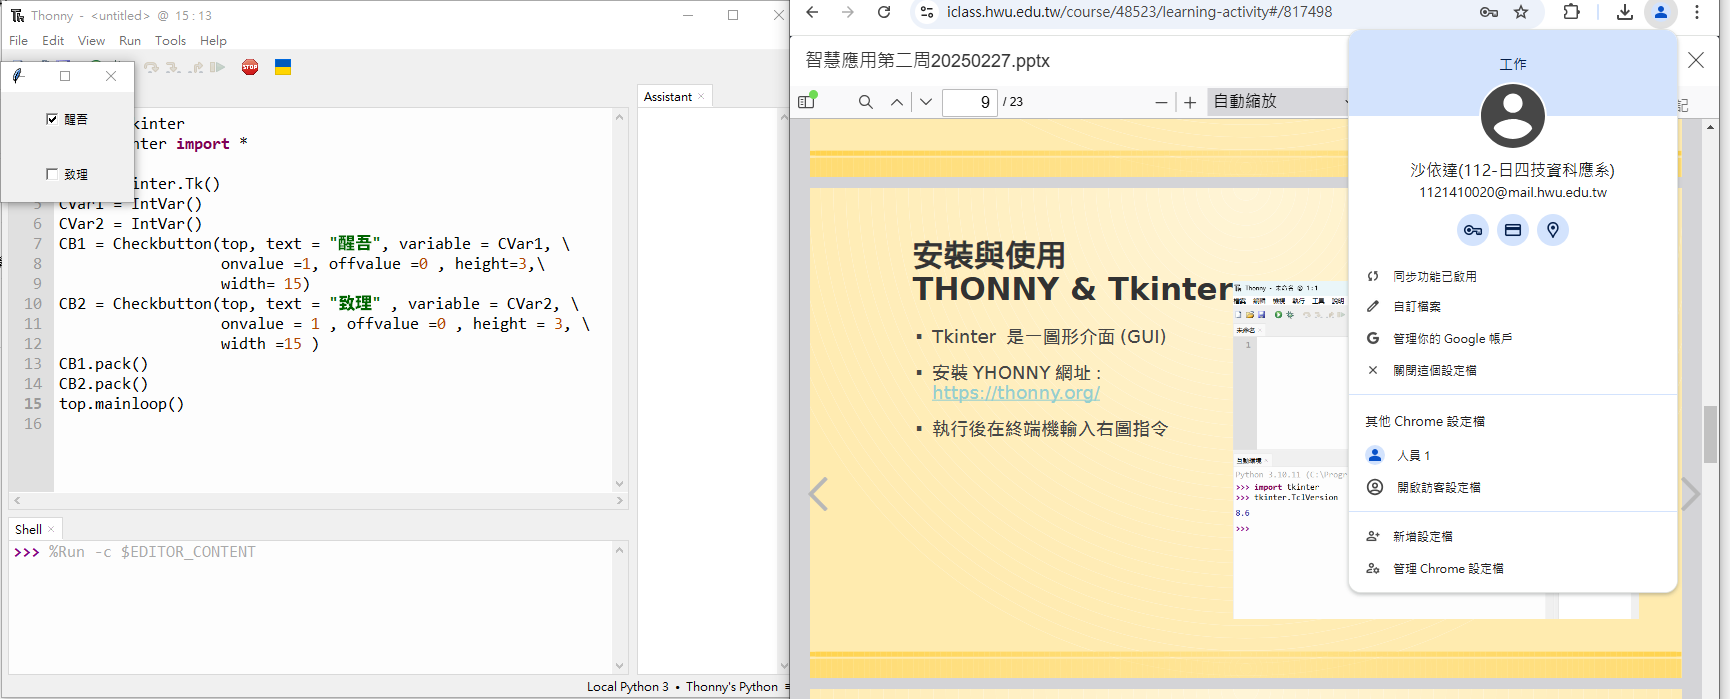Go to next slide with right chevron
Image resolution: width=1730 pixels, height=699 pixels.
pyautogui.click(x=1690, y=494)
